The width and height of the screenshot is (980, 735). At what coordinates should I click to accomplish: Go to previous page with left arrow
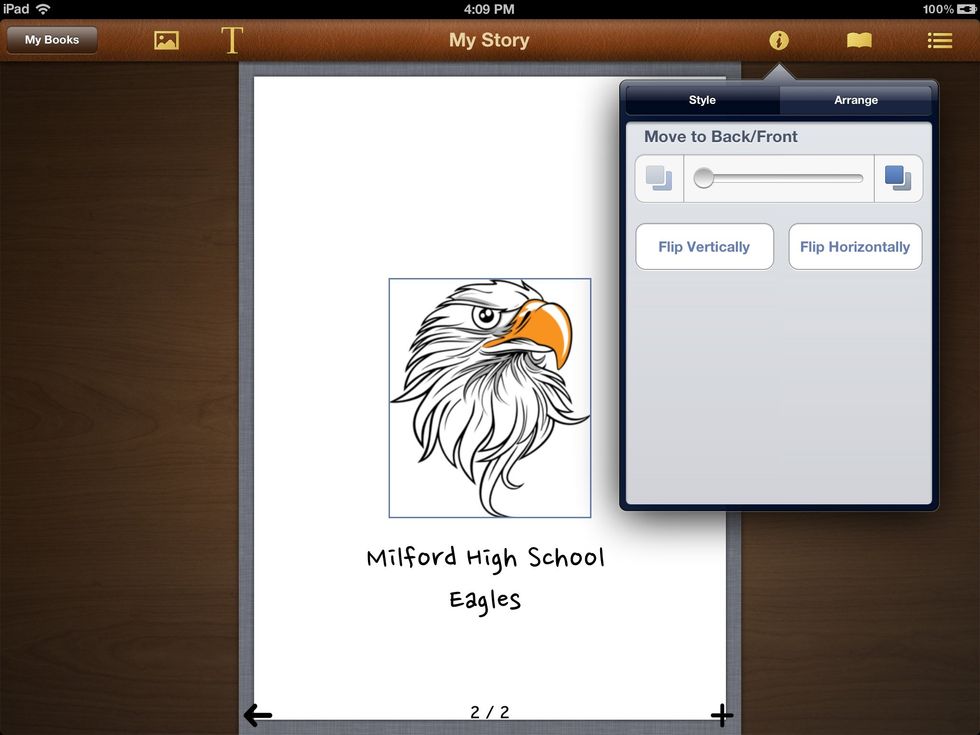coord(258,714)
